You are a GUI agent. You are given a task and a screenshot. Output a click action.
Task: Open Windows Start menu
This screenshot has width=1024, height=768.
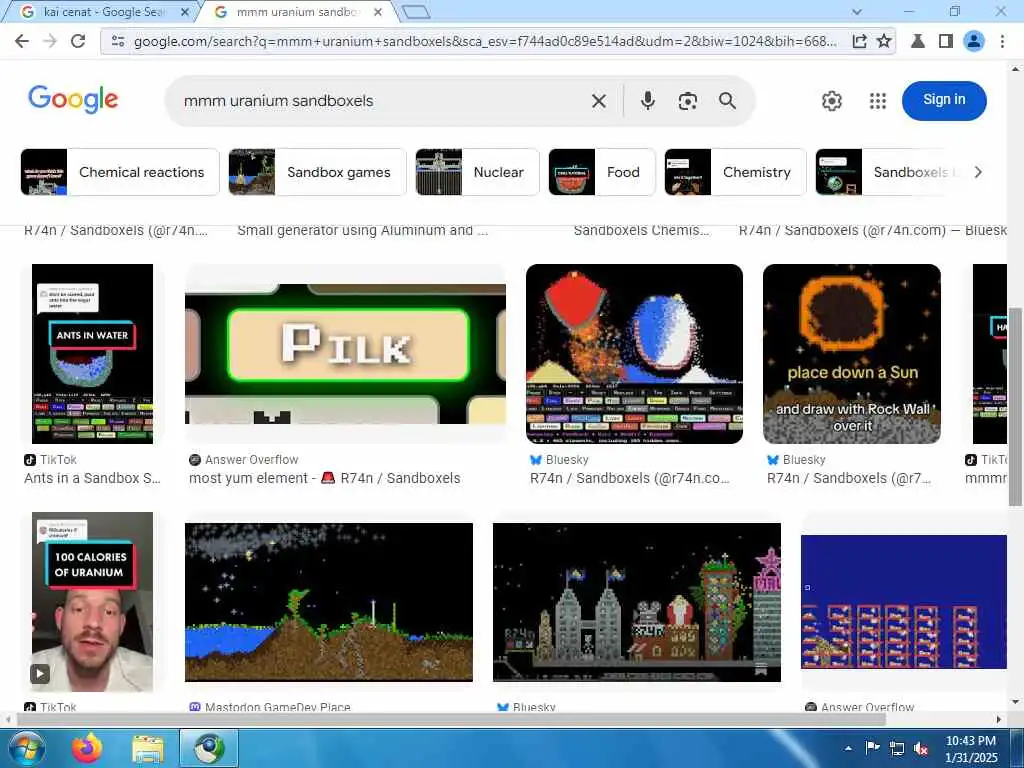tap(26, 748)
